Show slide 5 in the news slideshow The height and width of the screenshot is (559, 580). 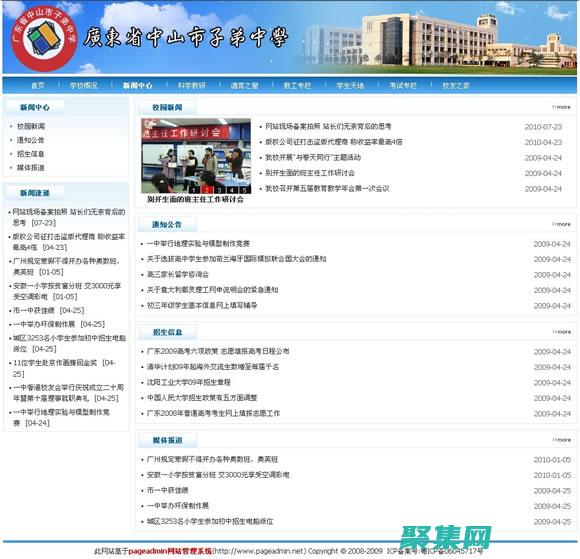coord(245,190)
